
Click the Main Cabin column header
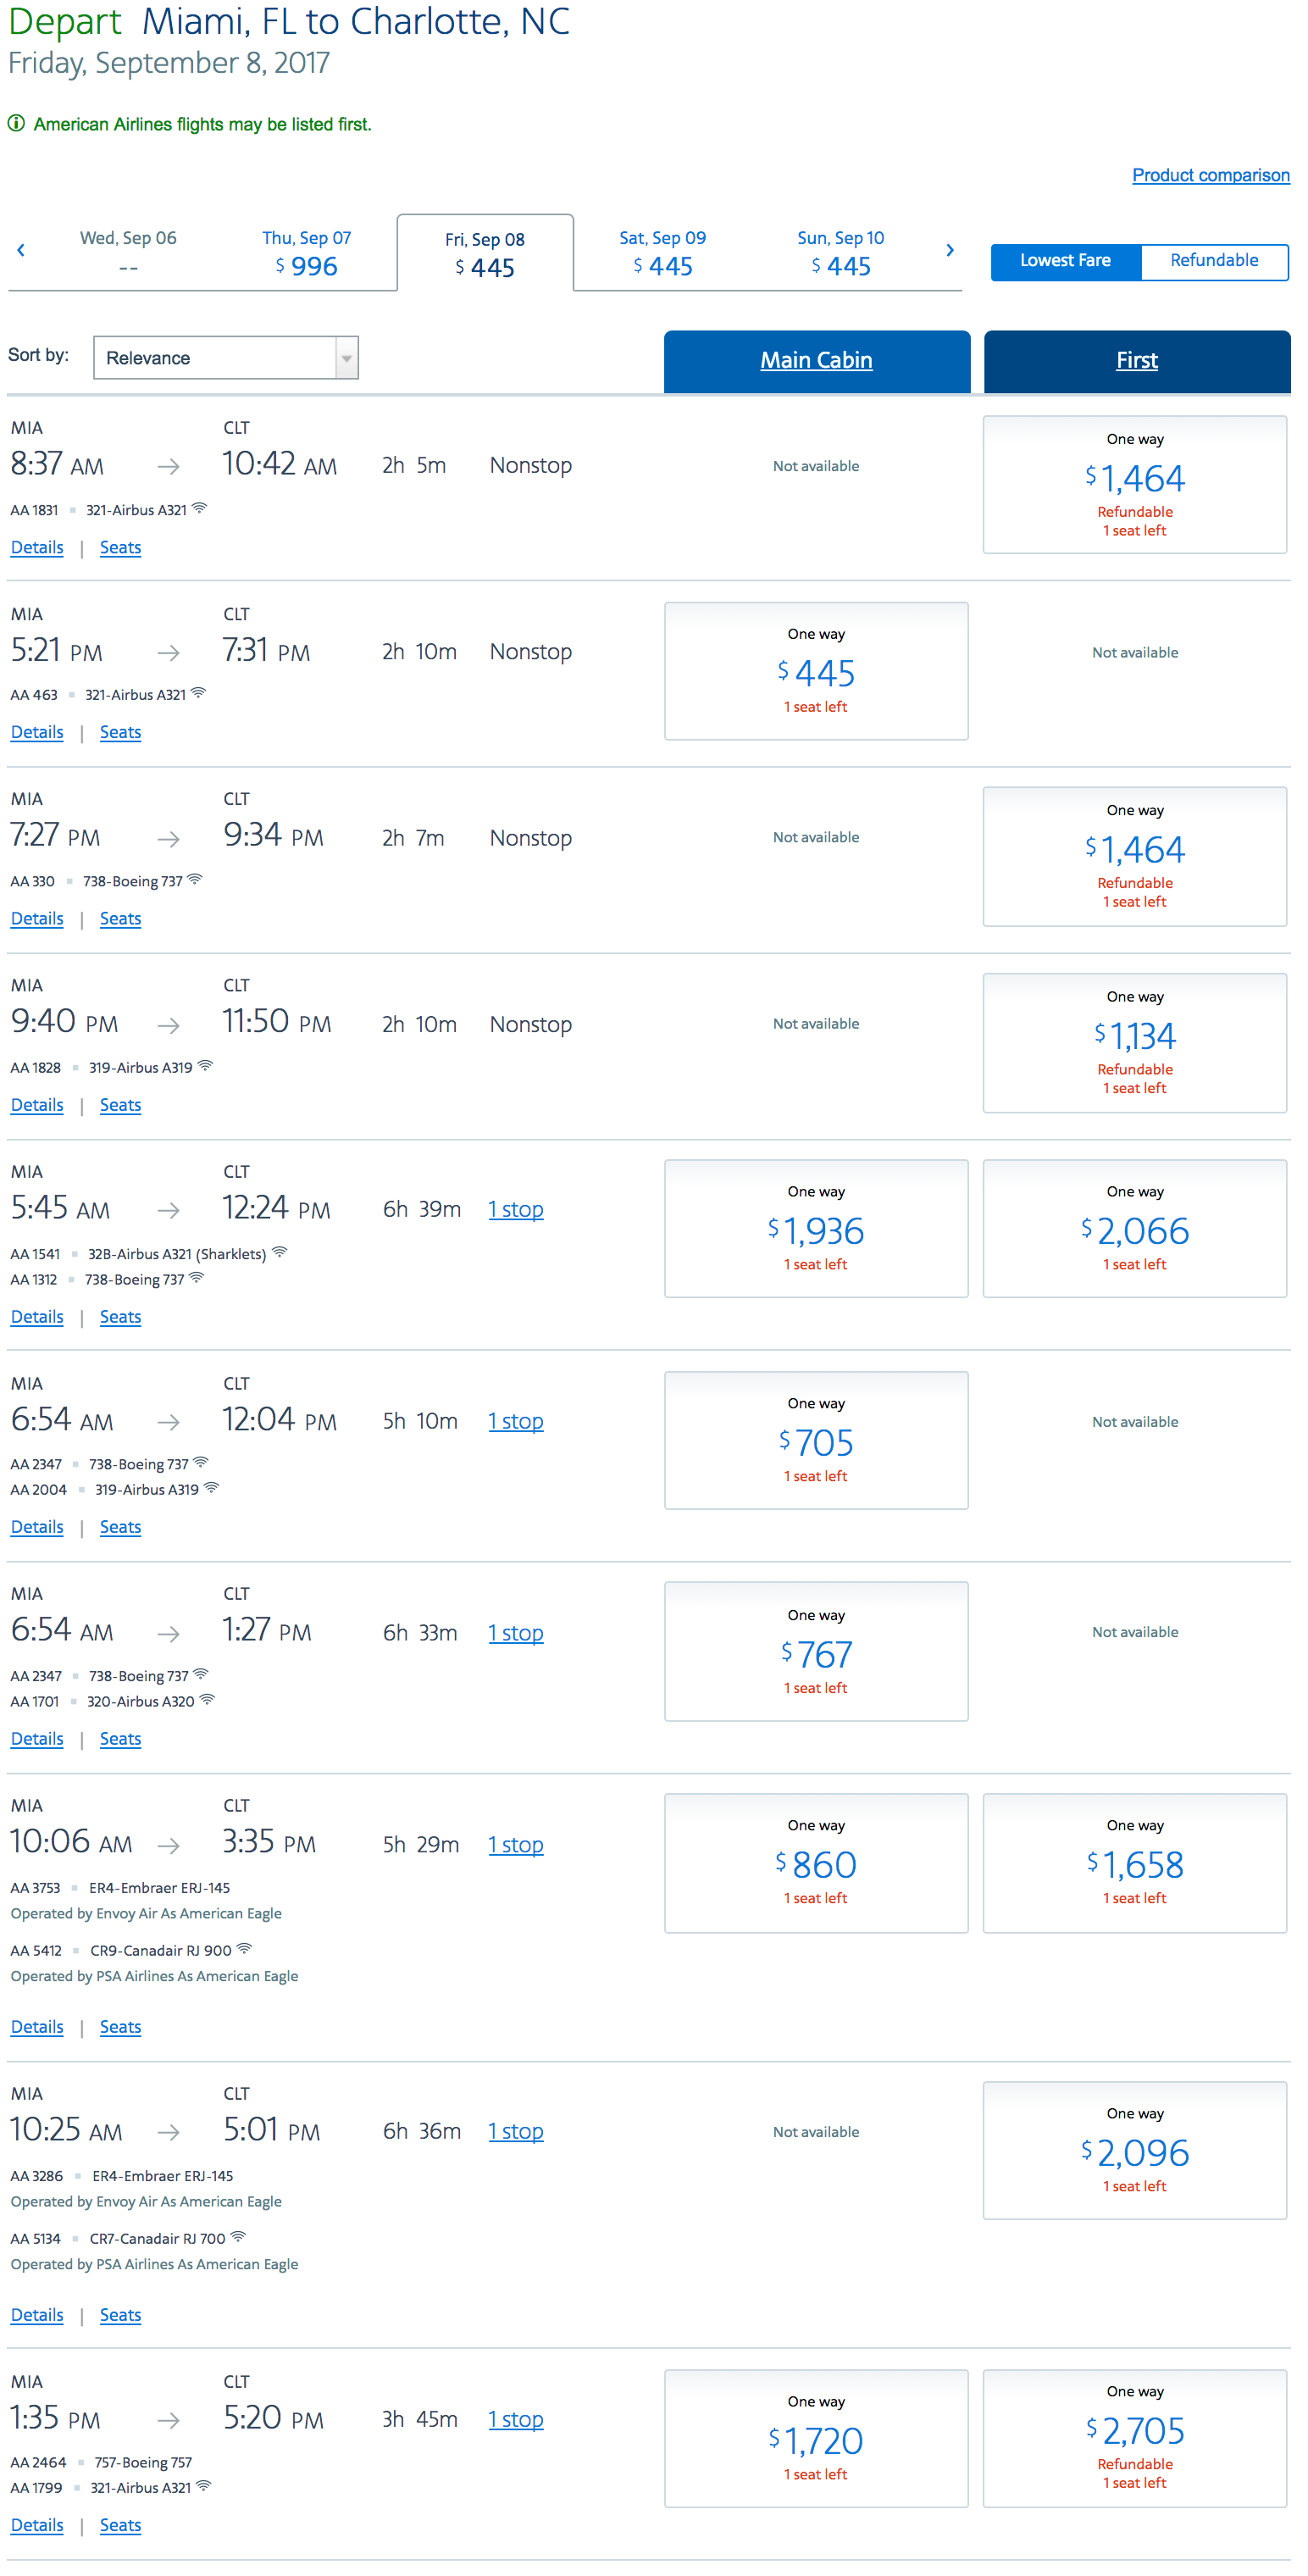pyautogui.click(x=816, y=361)
